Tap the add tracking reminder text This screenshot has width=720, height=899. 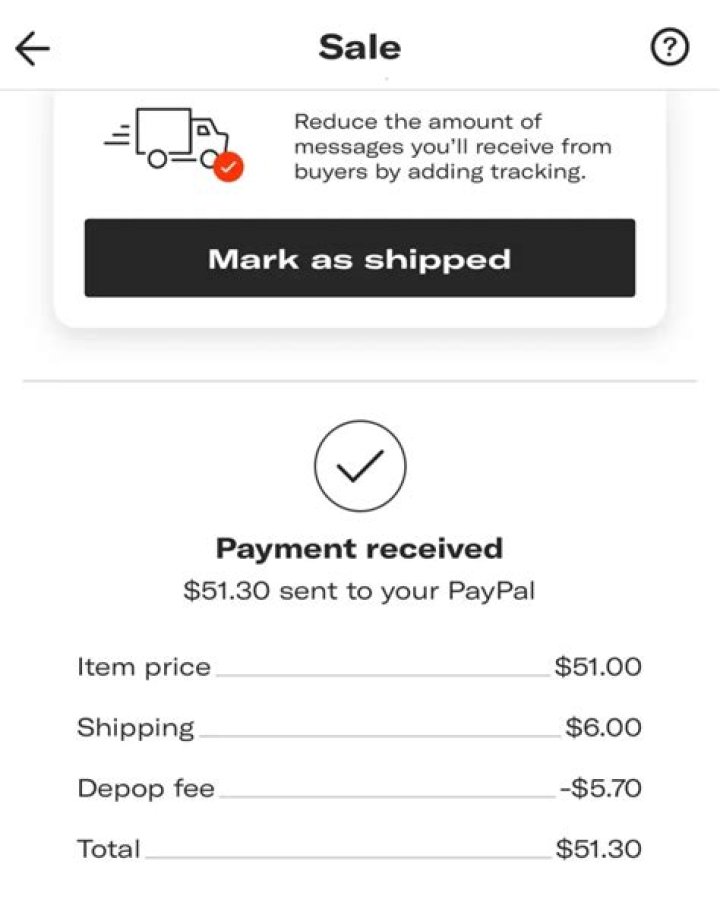click(x=453, y=146)
